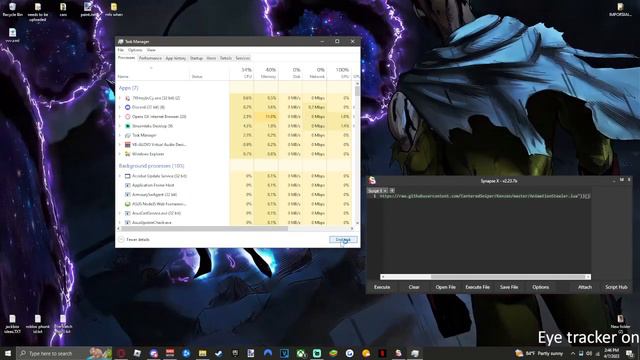640x360 pixels.
Task: Sort processes by the CPU column
Action: (x=242, y=73)
